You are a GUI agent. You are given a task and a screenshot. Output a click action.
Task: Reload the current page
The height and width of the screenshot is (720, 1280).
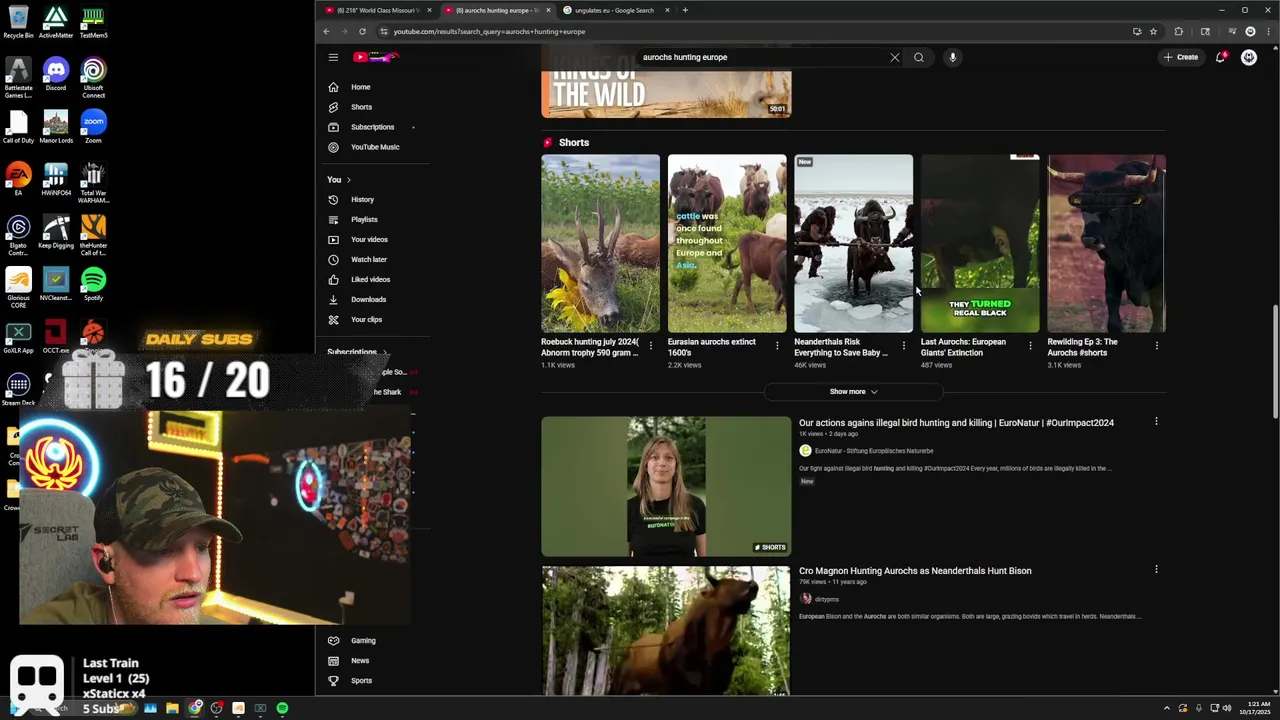(x=362, y=31)
